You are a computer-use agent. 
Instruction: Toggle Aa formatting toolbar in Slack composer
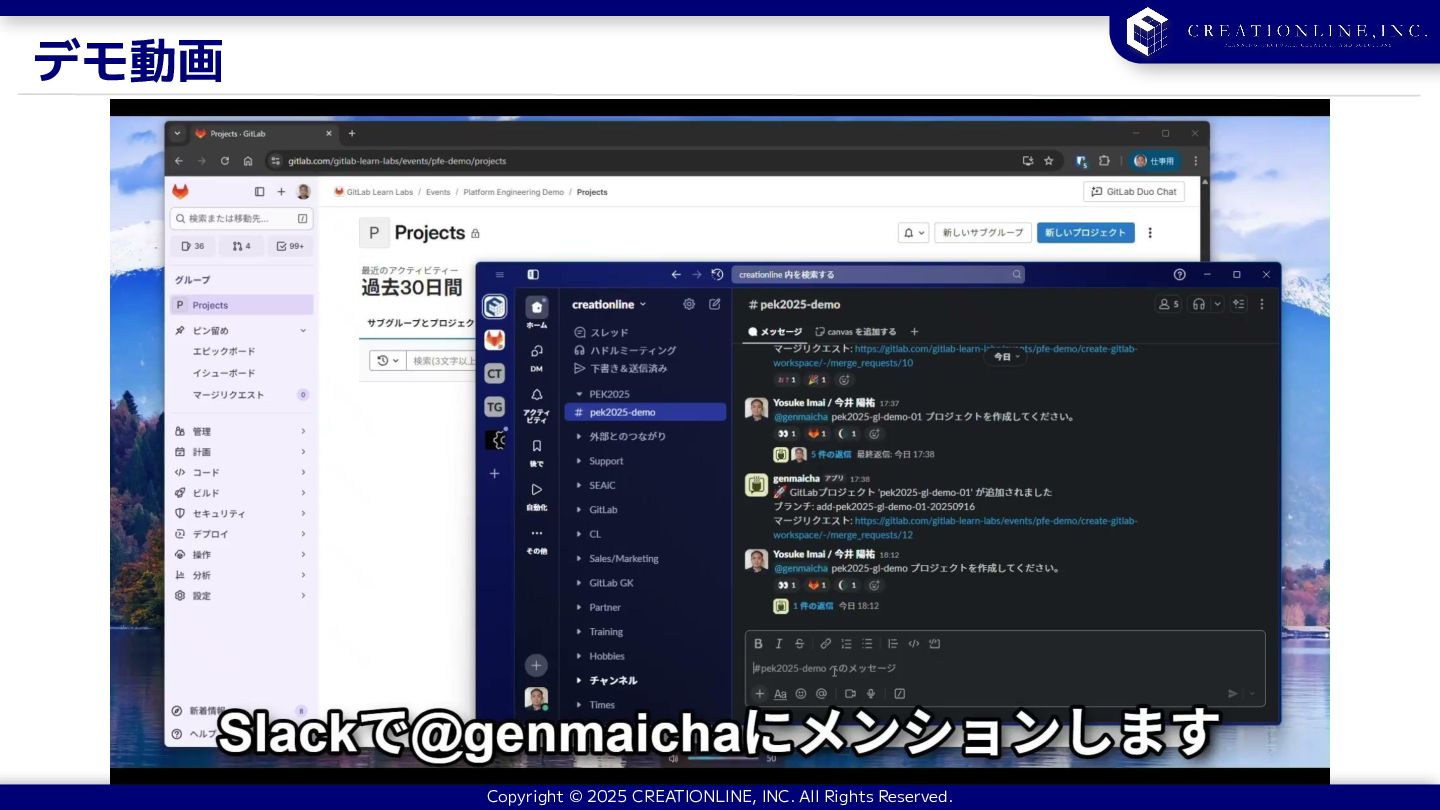point(780,693)
